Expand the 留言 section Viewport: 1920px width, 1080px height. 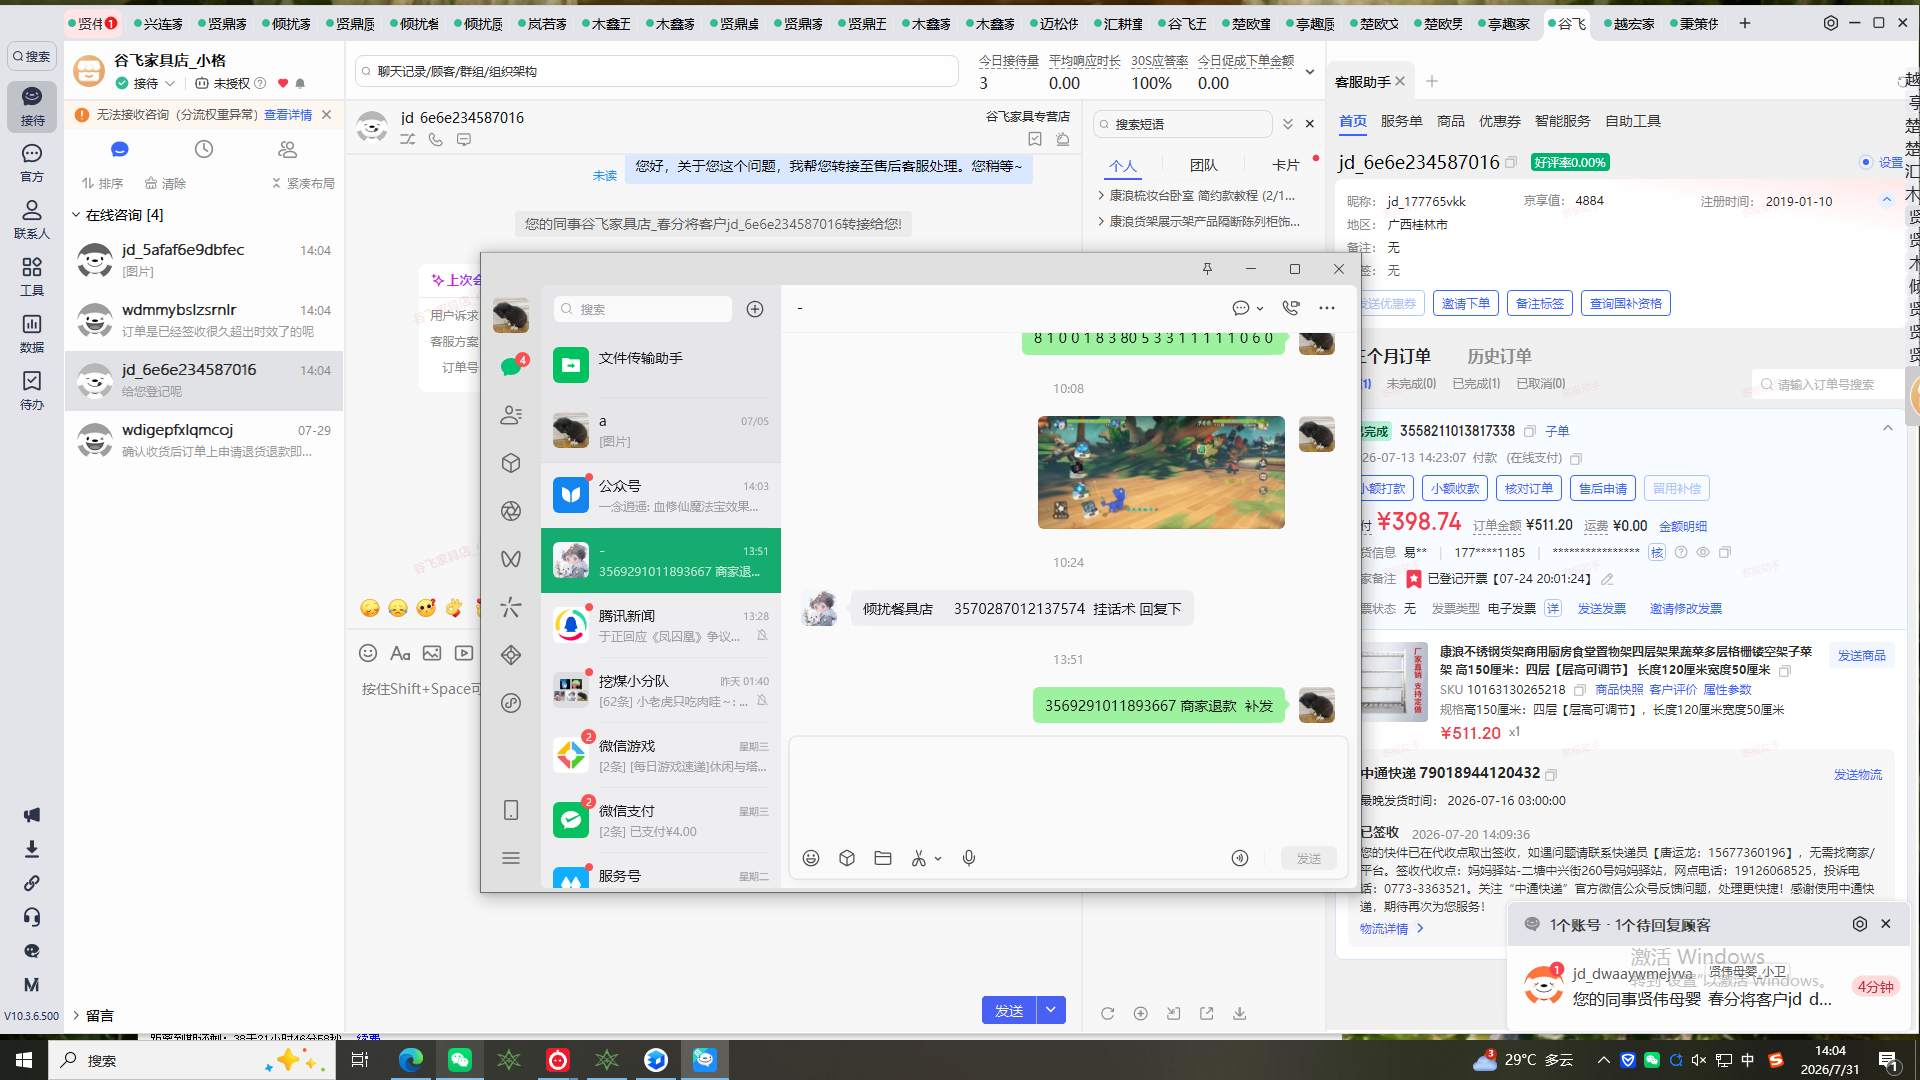tap(76, 1015)
